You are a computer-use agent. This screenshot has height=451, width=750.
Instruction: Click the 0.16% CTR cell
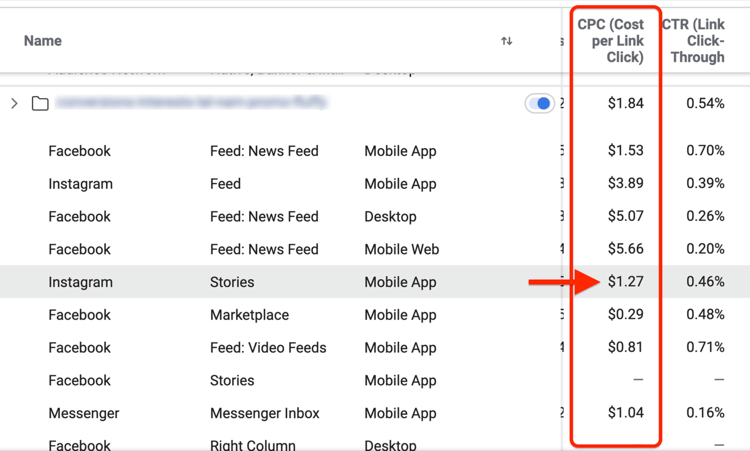tap(705, 412)
